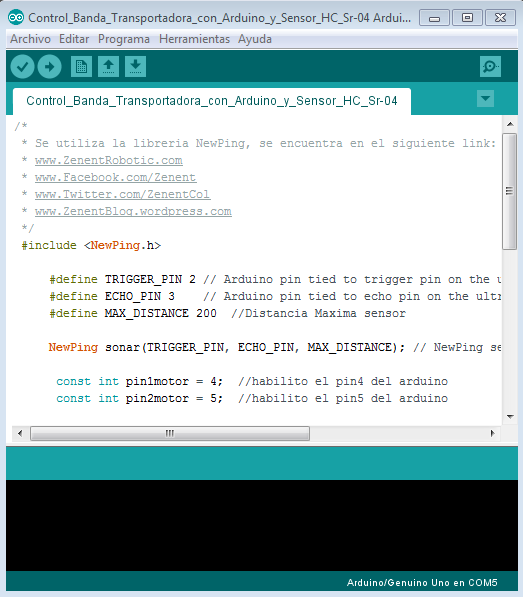Click 'Arduino/Genuino Uno en COM5' status text
The width and height of the screenshot is (523, 597).
point(422,583)
